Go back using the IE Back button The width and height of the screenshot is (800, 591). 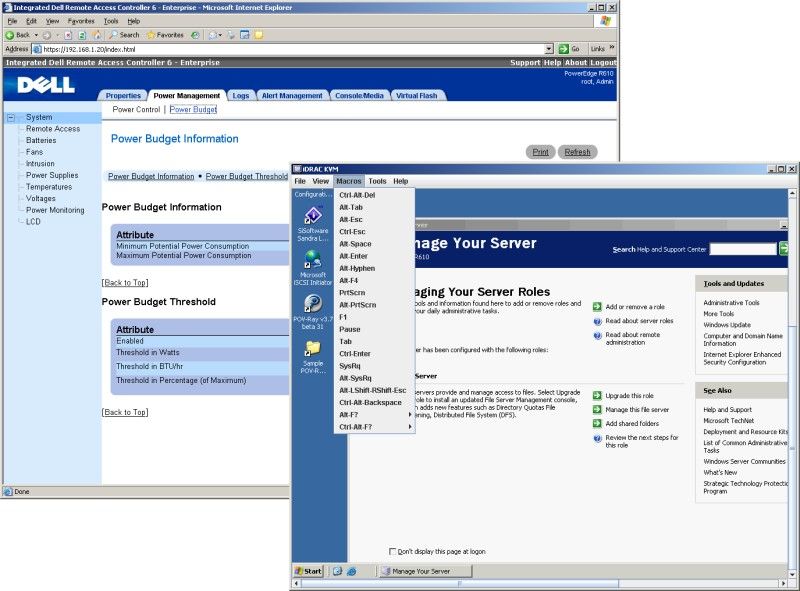coord(17,35)
